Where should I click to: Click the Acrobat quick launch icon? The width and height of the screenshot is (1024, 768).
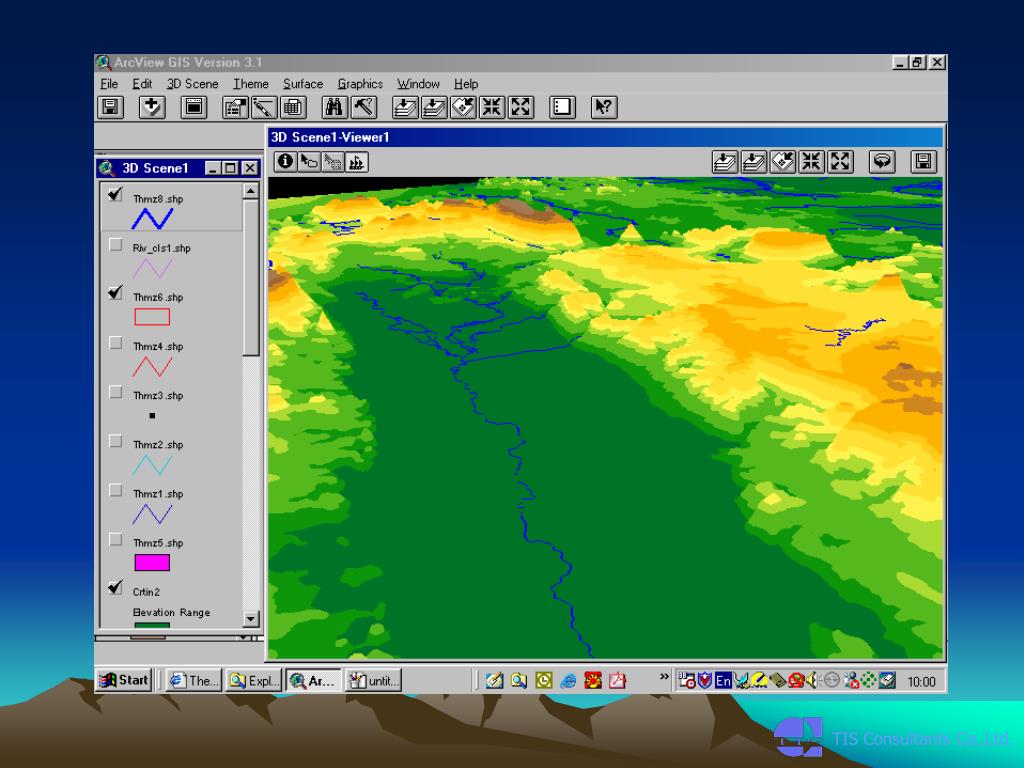point(618,681)
